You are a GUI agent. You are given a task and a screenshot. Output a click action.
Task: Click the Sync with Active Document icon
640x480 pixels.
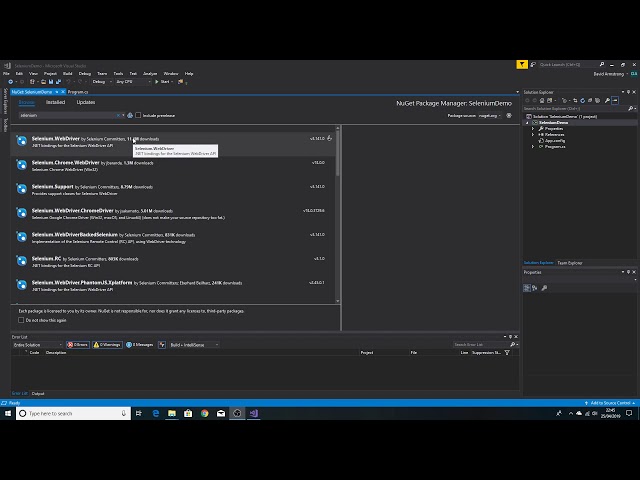tap(575, 100)
